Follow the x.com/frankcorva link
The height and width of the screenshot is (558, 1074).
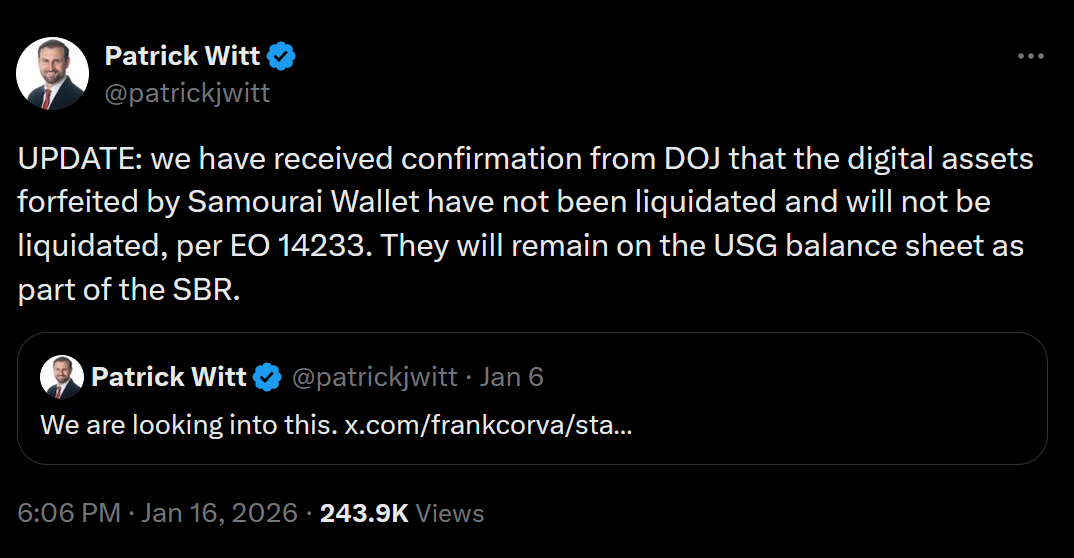[x=488, y=424]
